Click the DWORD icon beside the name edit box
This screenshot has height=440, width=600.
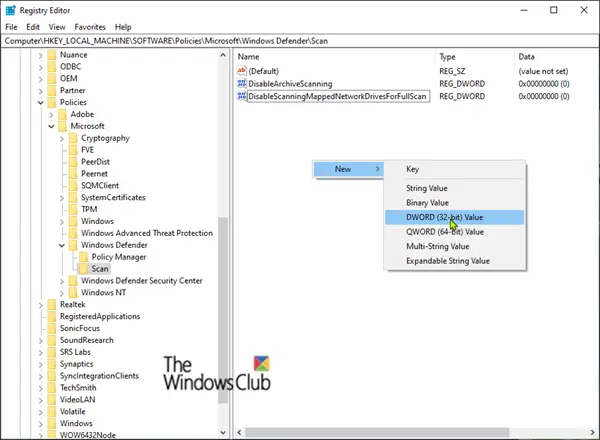pos(241,96)
